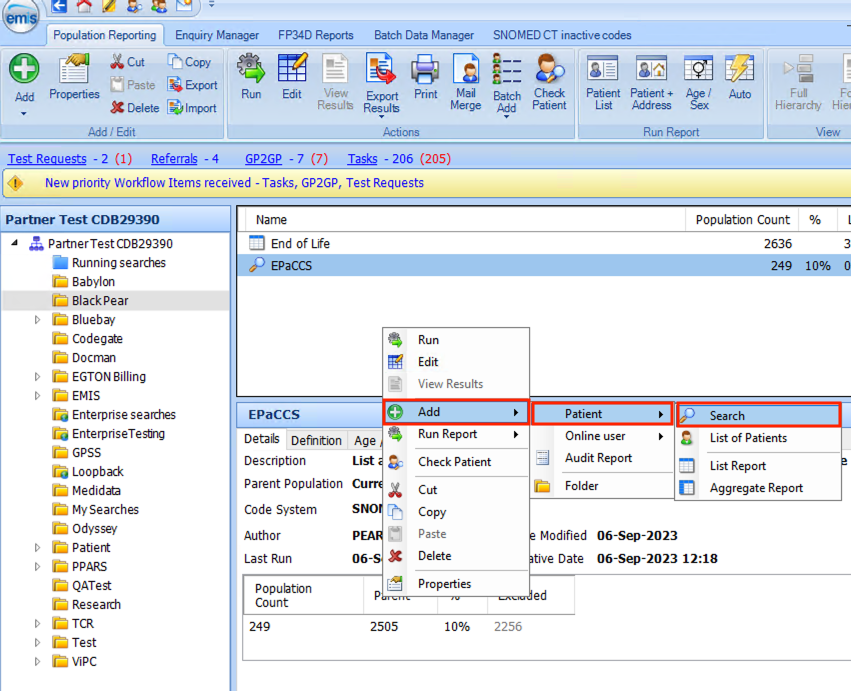Screen dimensions: 851x691
Task: Click the Cut scissors in the ribbon
Action: coord(128,62)
